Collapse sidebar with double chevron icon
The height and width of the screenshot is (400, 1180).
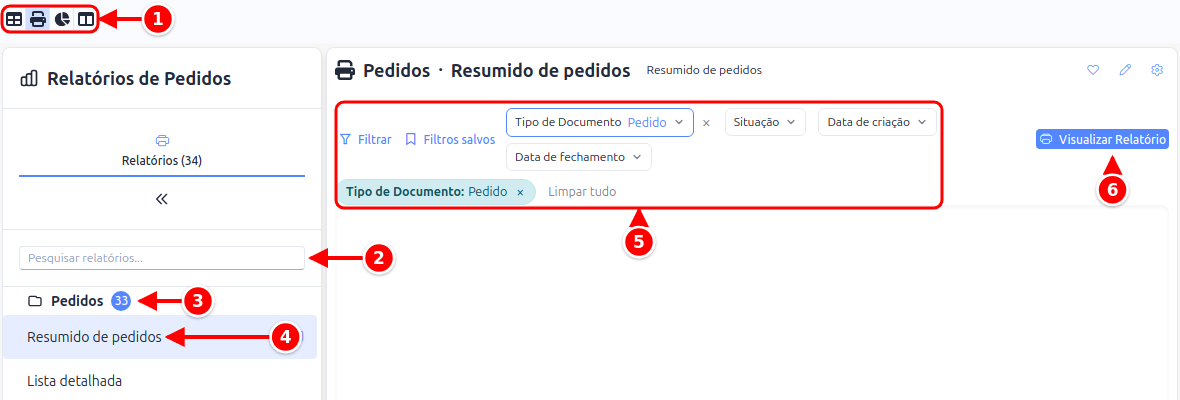[x=161, y=199]
